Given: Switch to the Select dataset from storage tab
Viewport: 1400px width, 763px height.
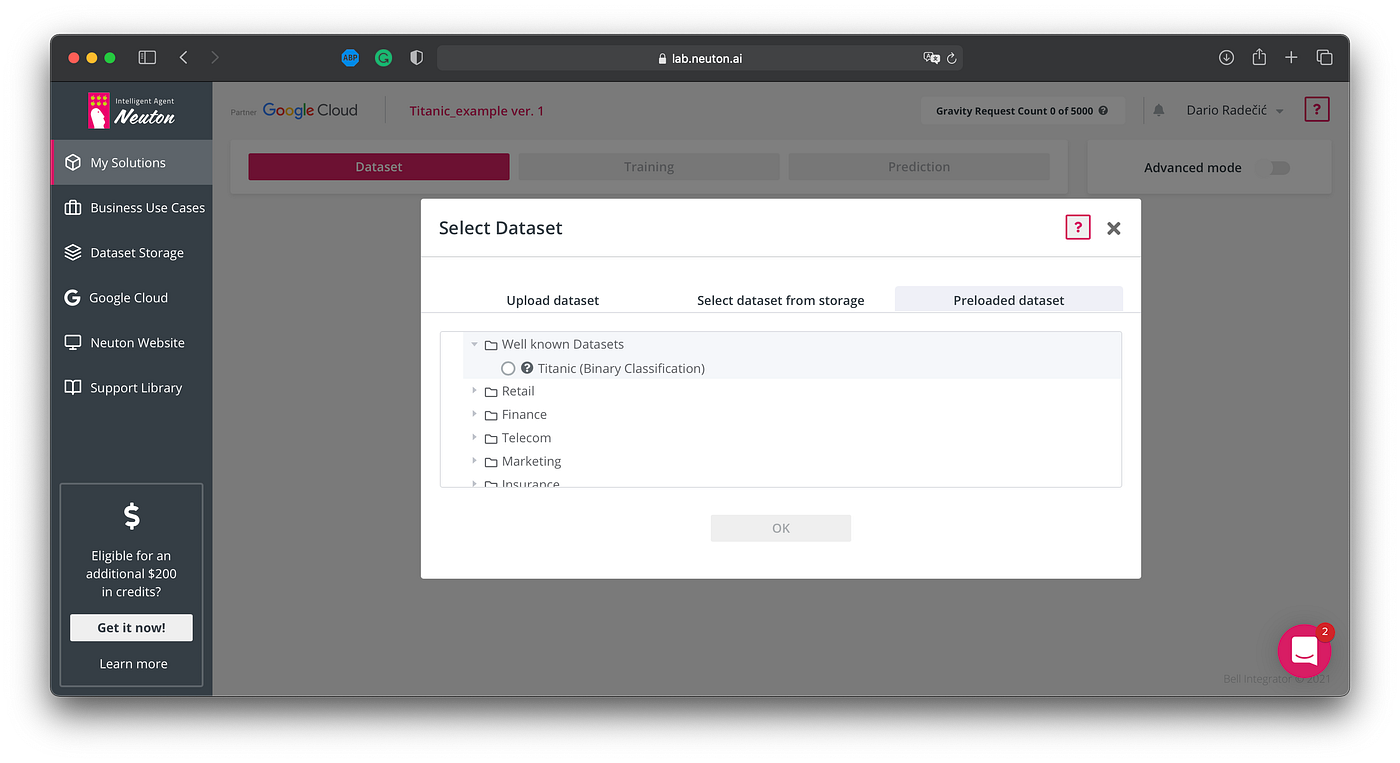Looking at the screenshot, I should (x=780, y=299).
